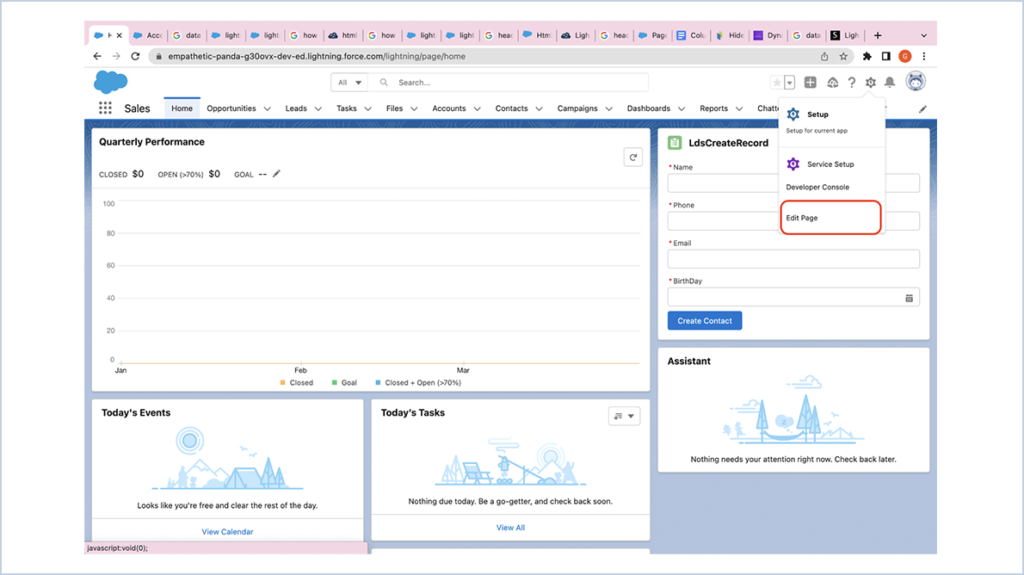1024x575 pixels.
Task: Open Developer Console from the menu
Action: pos(818,187)
